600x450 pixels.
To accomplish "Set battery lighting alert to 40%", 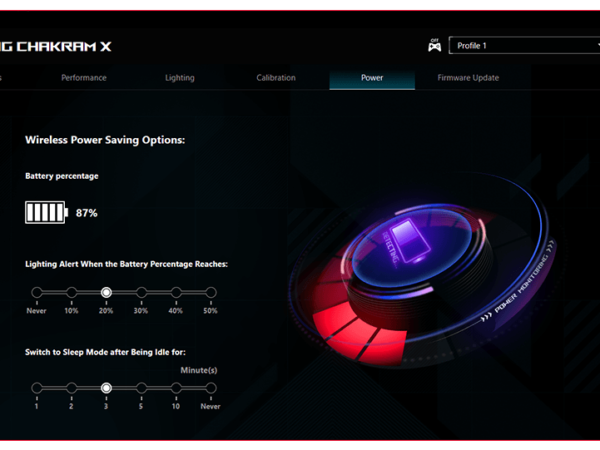I will pyautogui.click(x=176, y=293).
